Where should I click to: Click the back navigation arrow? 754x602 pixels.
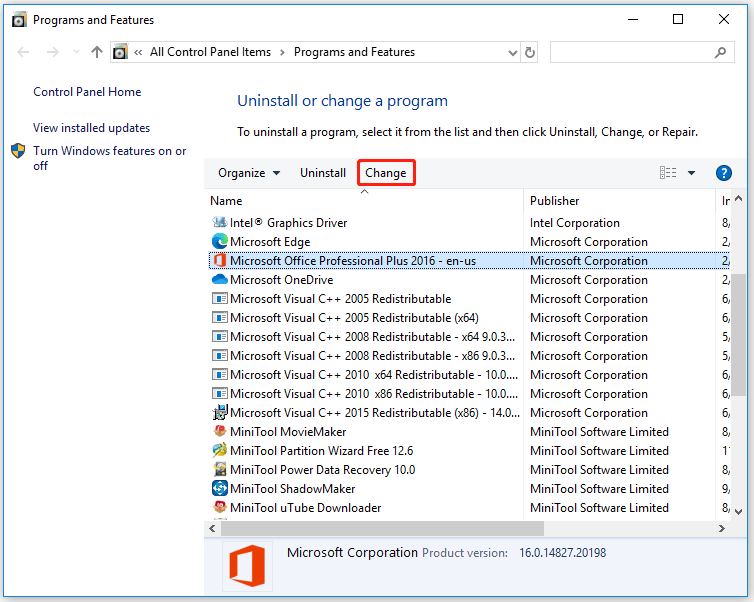tap(23, 52)
